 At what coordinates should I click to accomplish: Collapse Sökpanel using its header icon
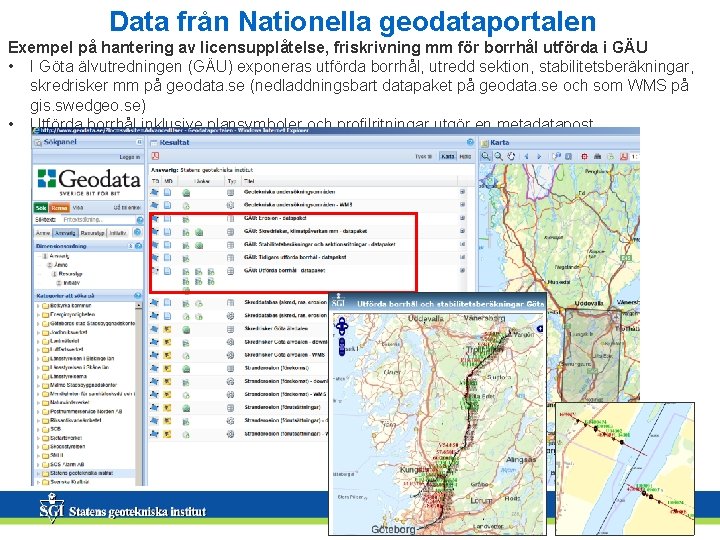pyautogui.click(x=140, y=142)
